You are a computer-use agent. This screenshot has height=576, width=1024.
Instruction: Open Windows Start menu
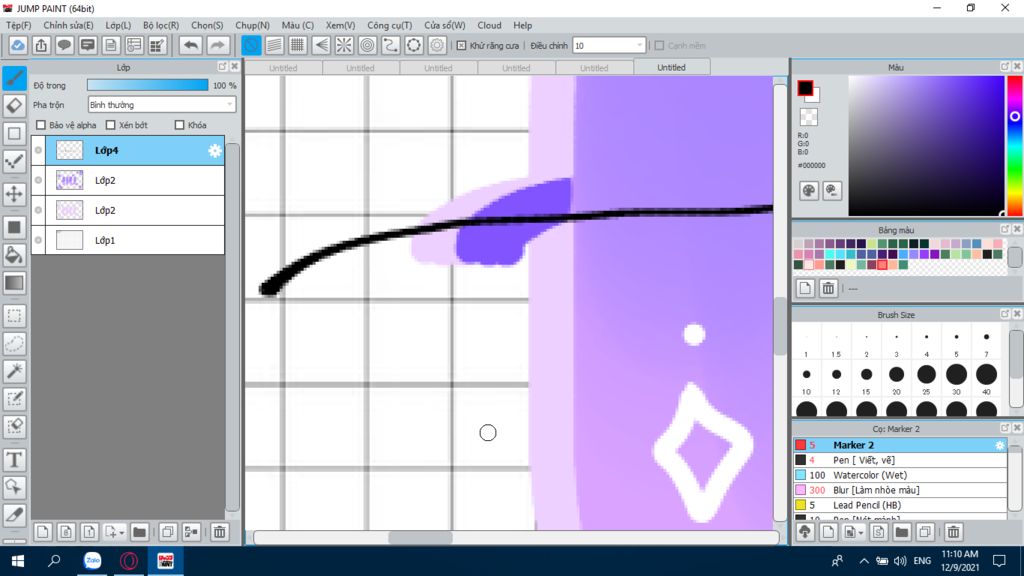coord(18,561)
